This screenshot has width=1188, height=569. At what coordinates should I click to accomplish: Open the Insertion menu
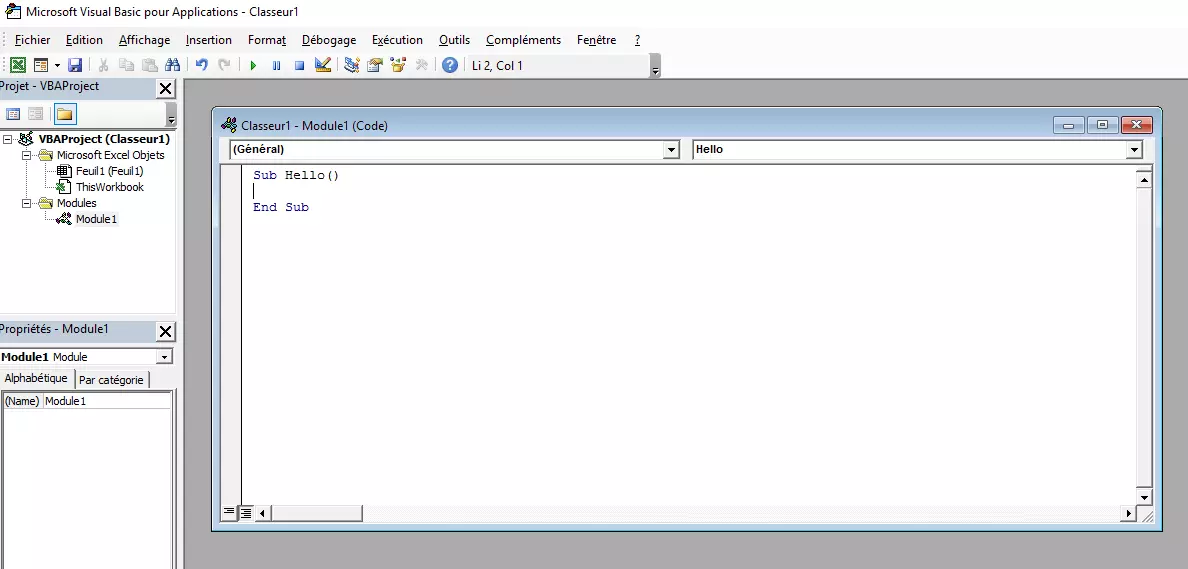click(x=209, y=40)
